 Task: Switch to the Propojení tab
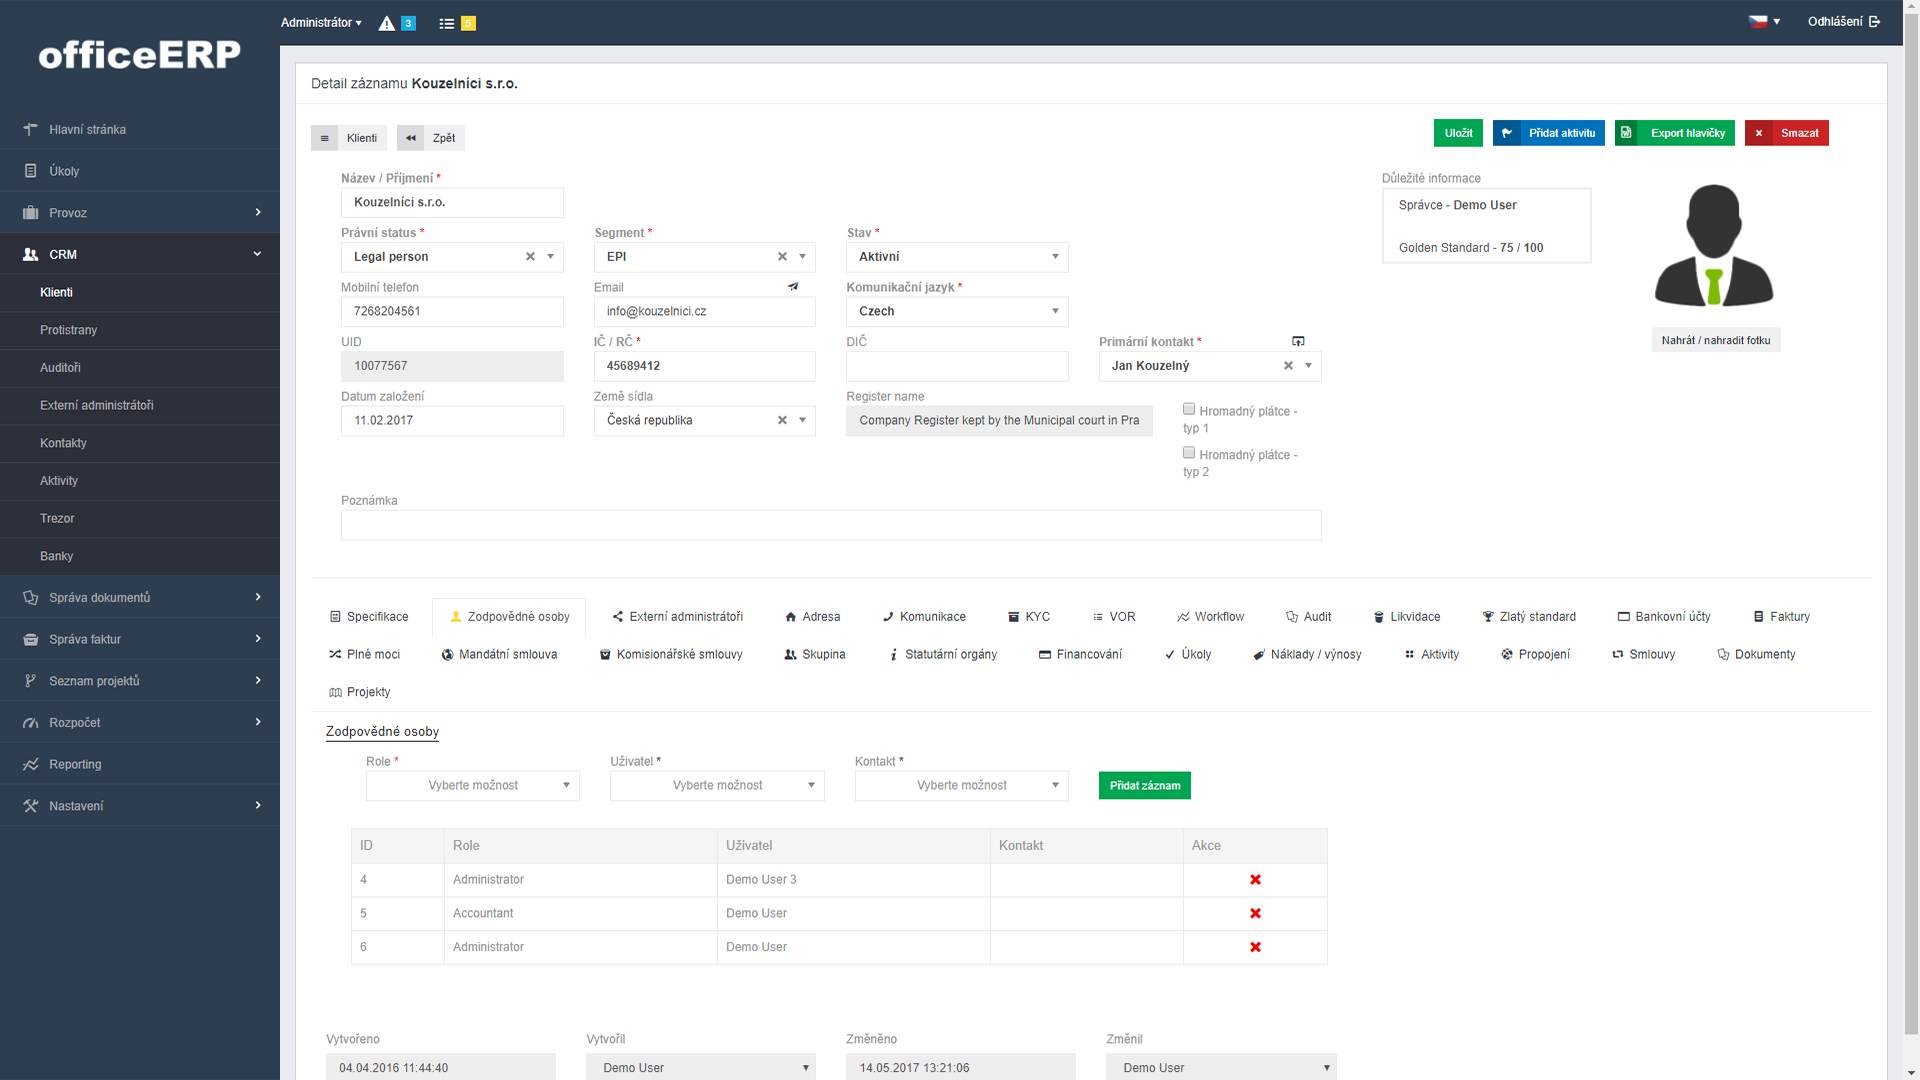(1535, 655)
